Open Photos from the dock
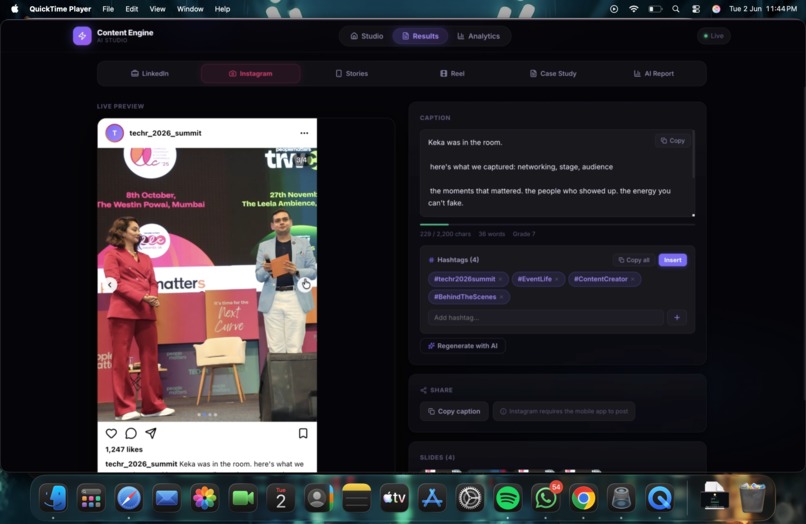This screenshot has width=806, height=524. coord(205,498)
